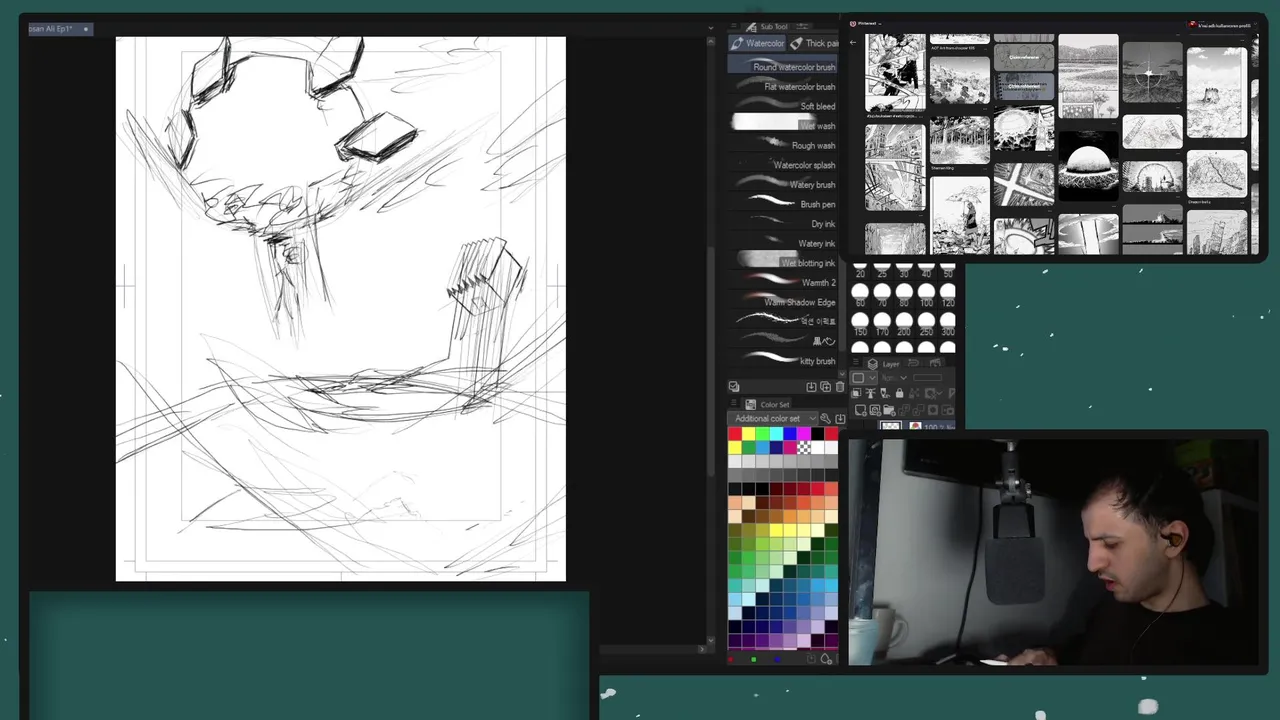The width and height of the screenshot is (1280, 720).
Task: Click the apply mask to layer icon
Action: click(x=948, y=410)
